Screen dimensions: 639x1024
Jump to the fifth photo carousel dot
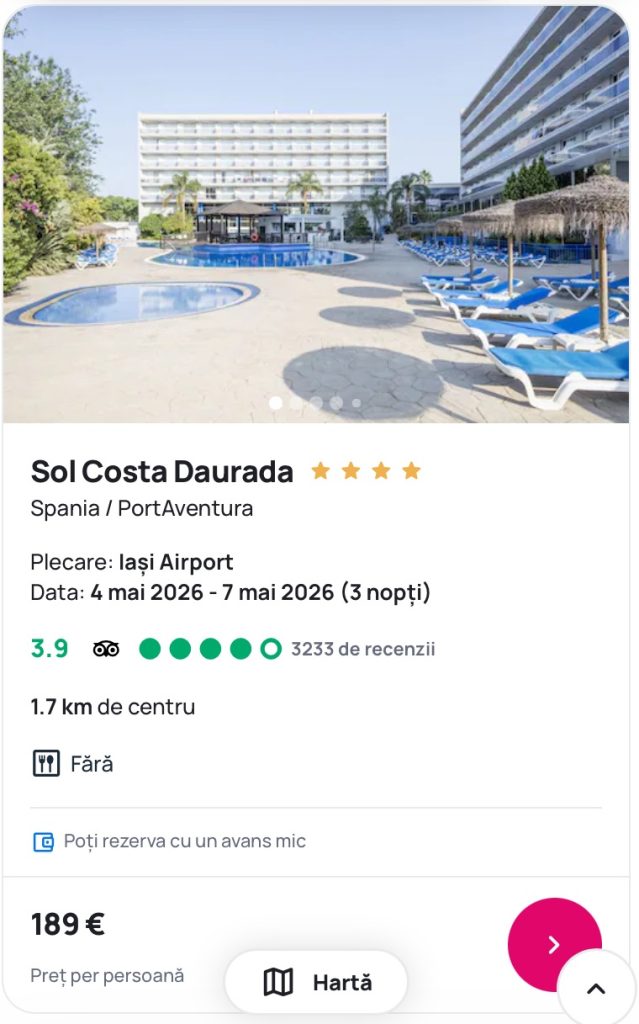click(356, 403)
